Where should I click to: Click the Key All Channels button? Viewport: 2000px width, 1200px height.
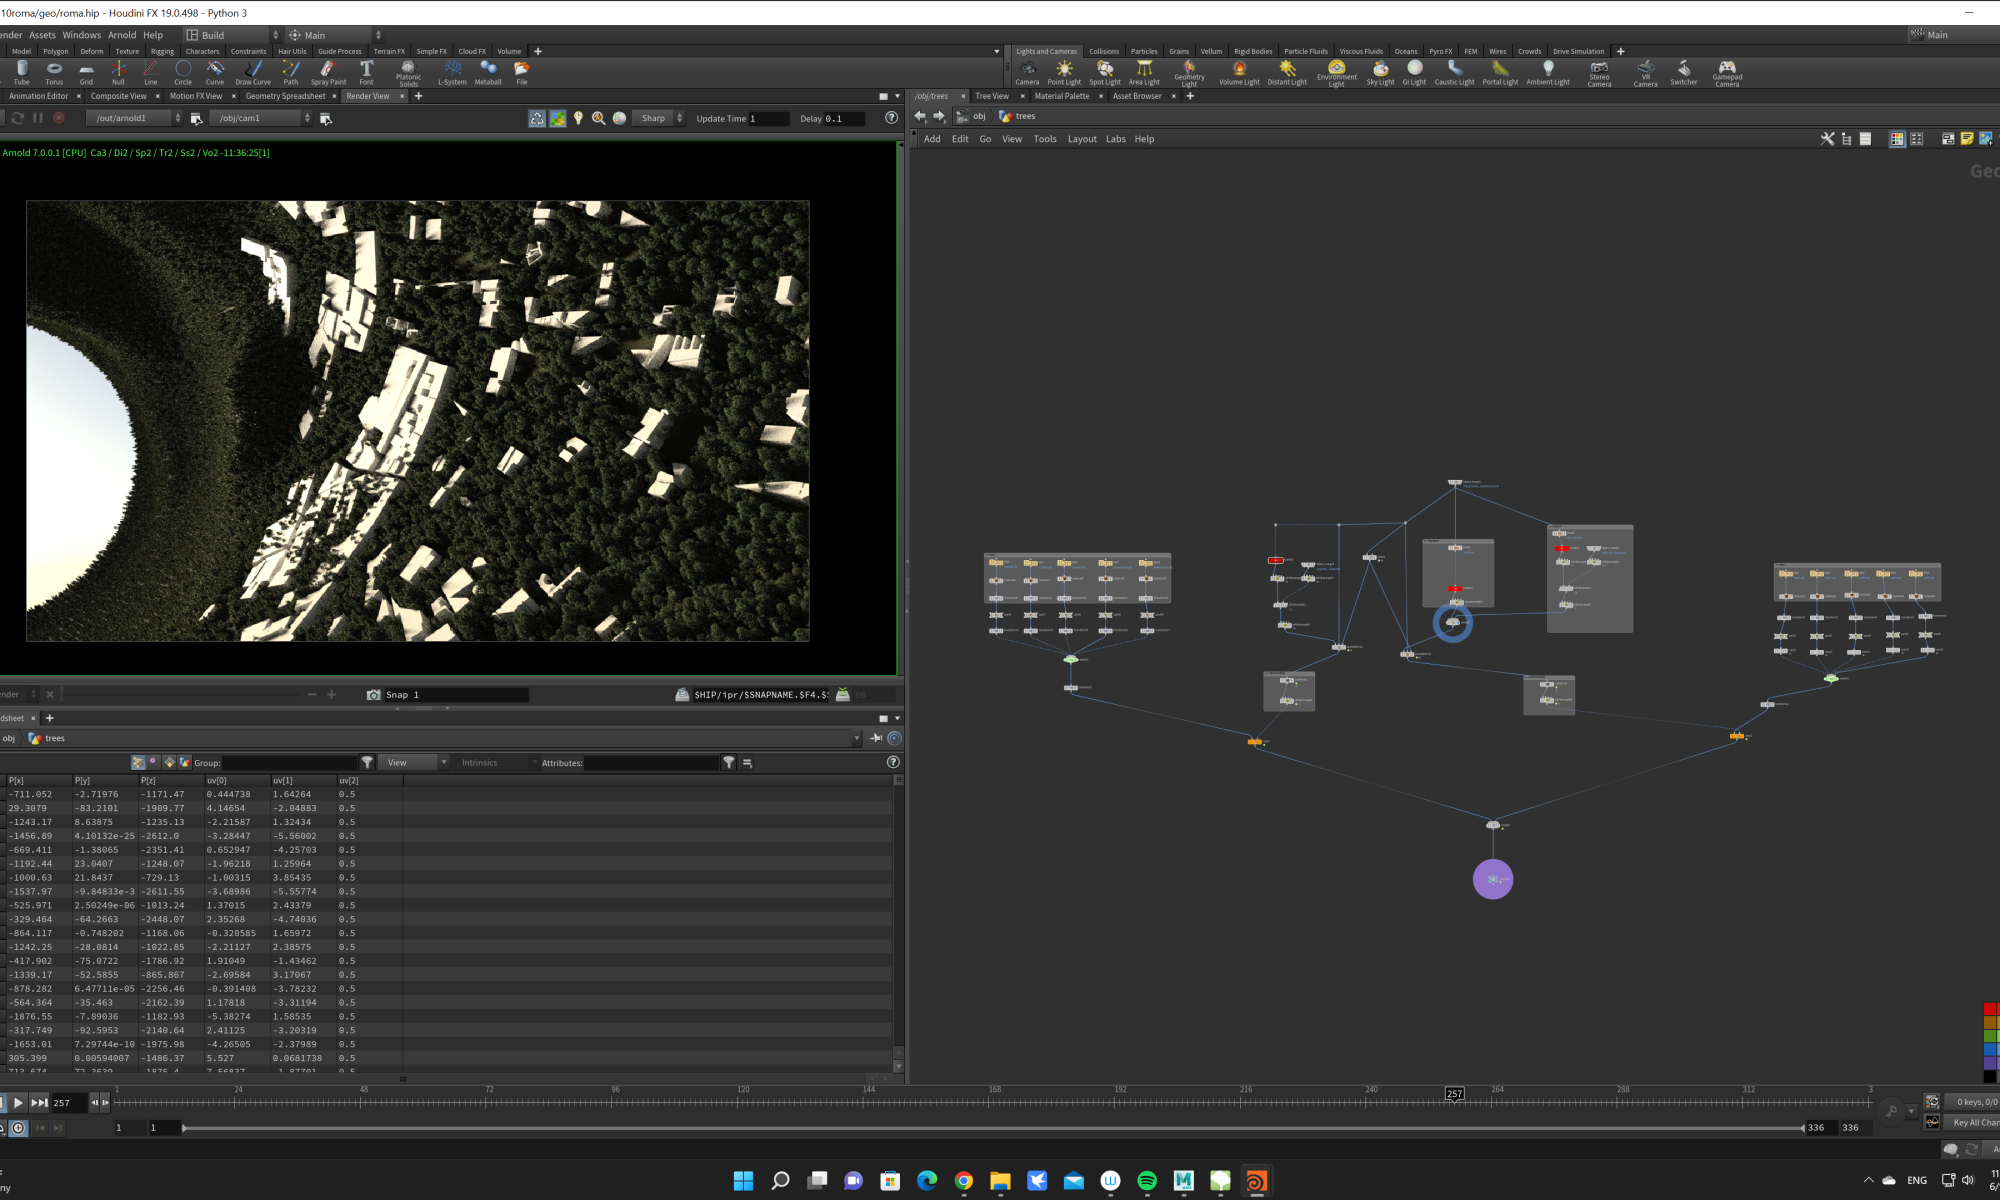tap(1974, 1123)
